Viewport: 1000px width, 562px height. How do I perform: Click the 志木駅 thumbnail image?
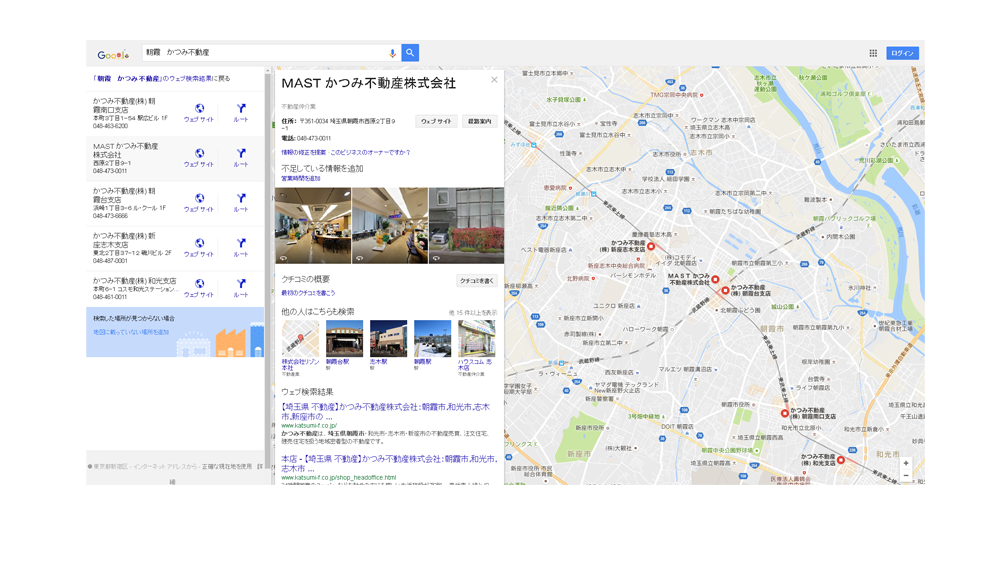coord(388,339)
